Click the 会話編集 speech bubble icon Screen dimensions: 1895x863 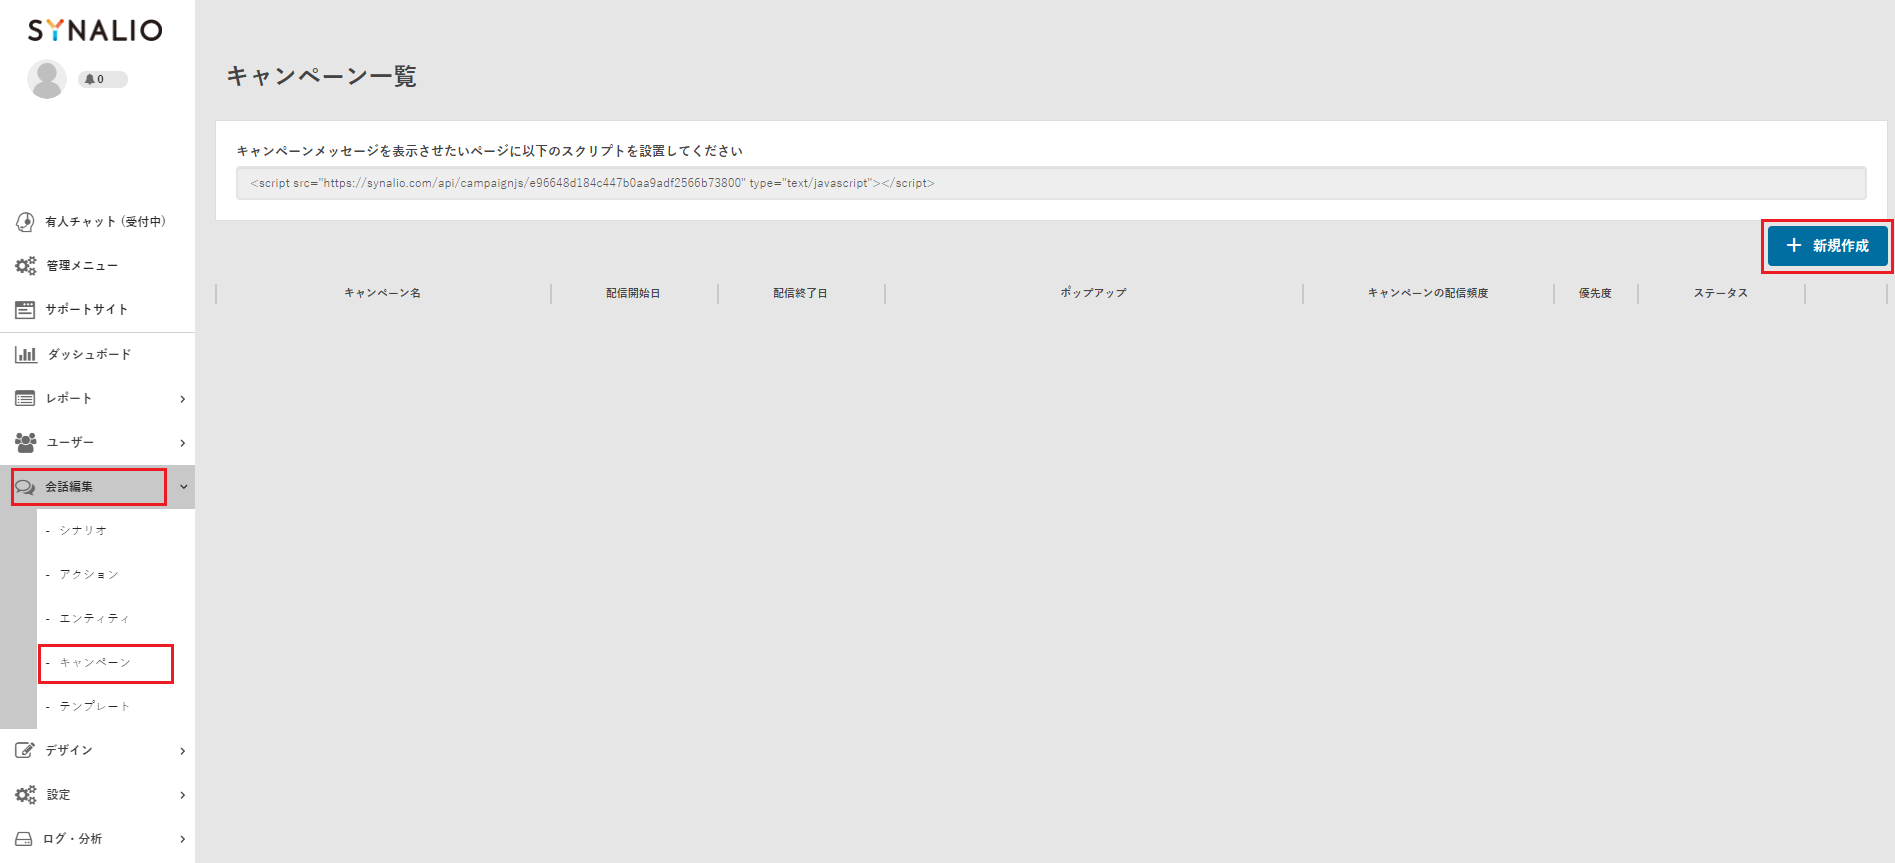pos(25,487)
